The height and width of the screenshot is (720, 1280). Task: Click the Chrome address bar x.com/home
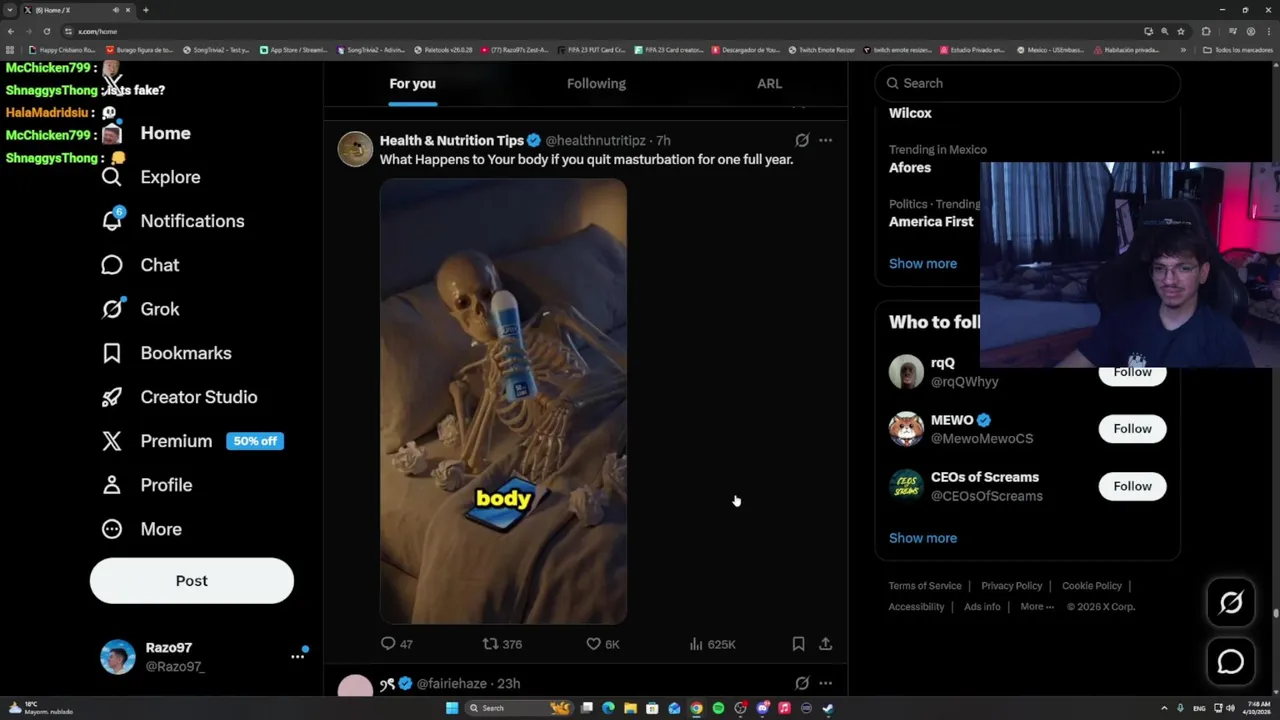(98, 31)
